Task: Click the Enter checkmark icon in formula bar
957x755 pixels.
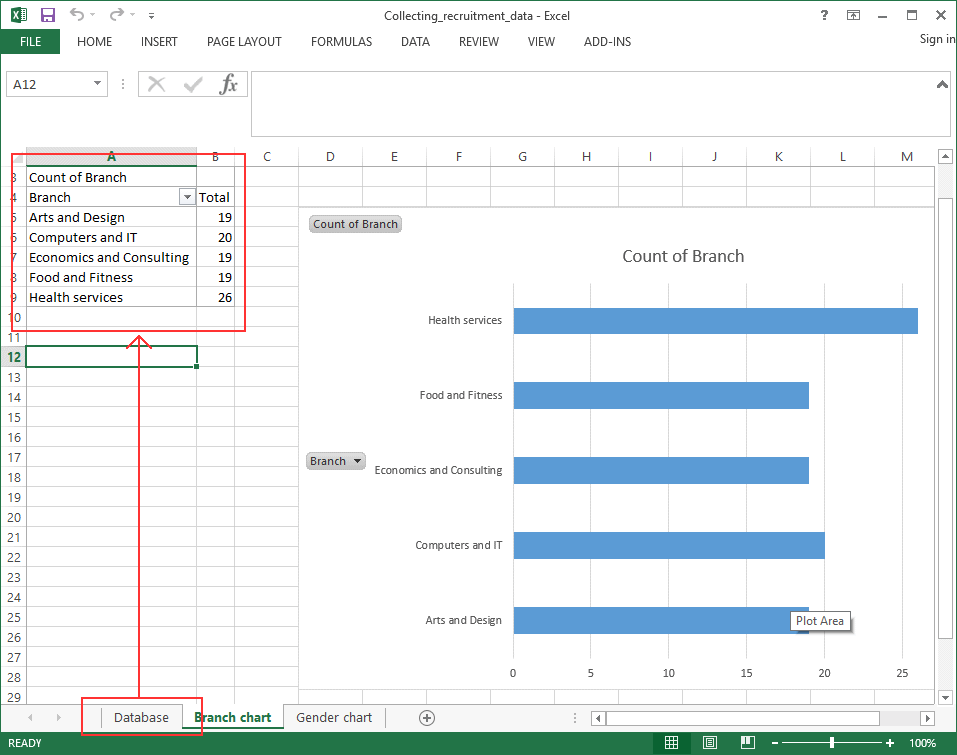Action: [x=193, y=84]
